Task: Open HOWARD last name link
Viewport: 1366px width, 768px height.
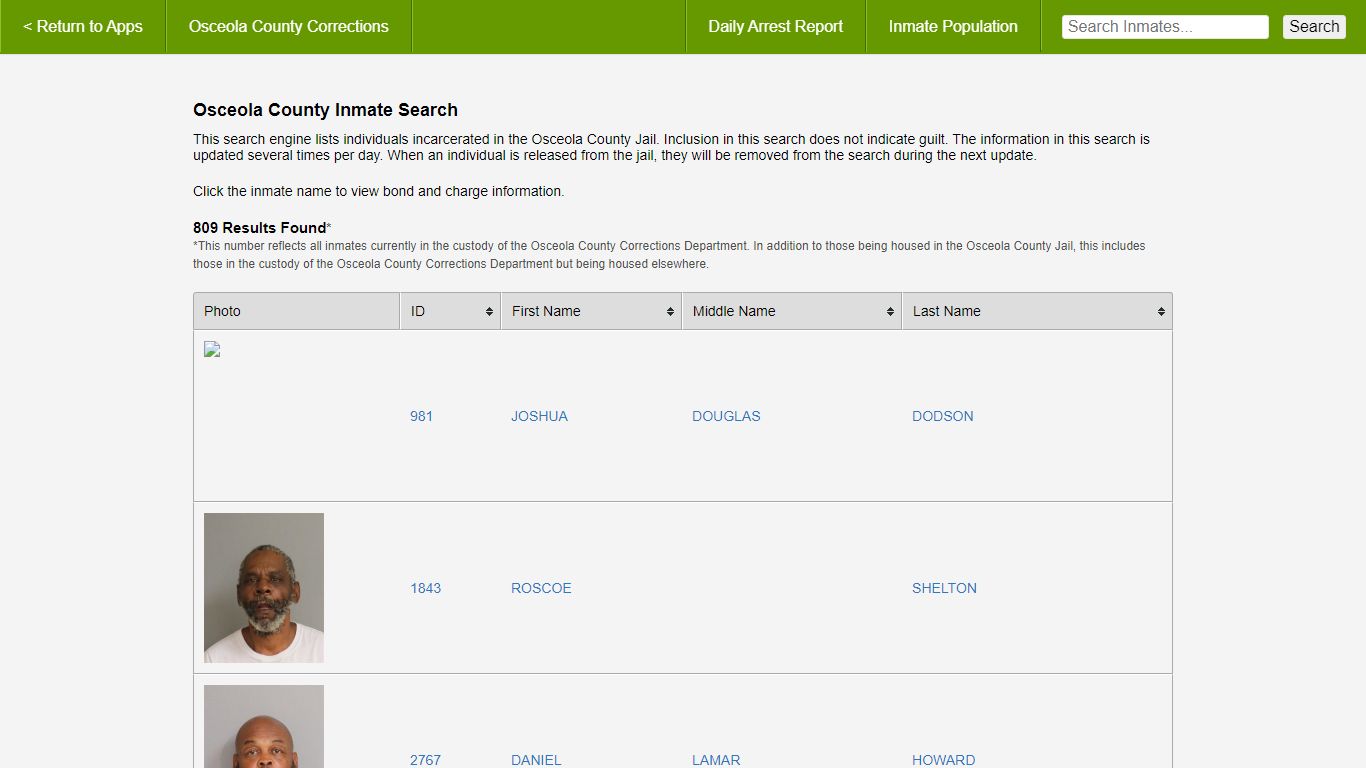Action: coord(943,760)
